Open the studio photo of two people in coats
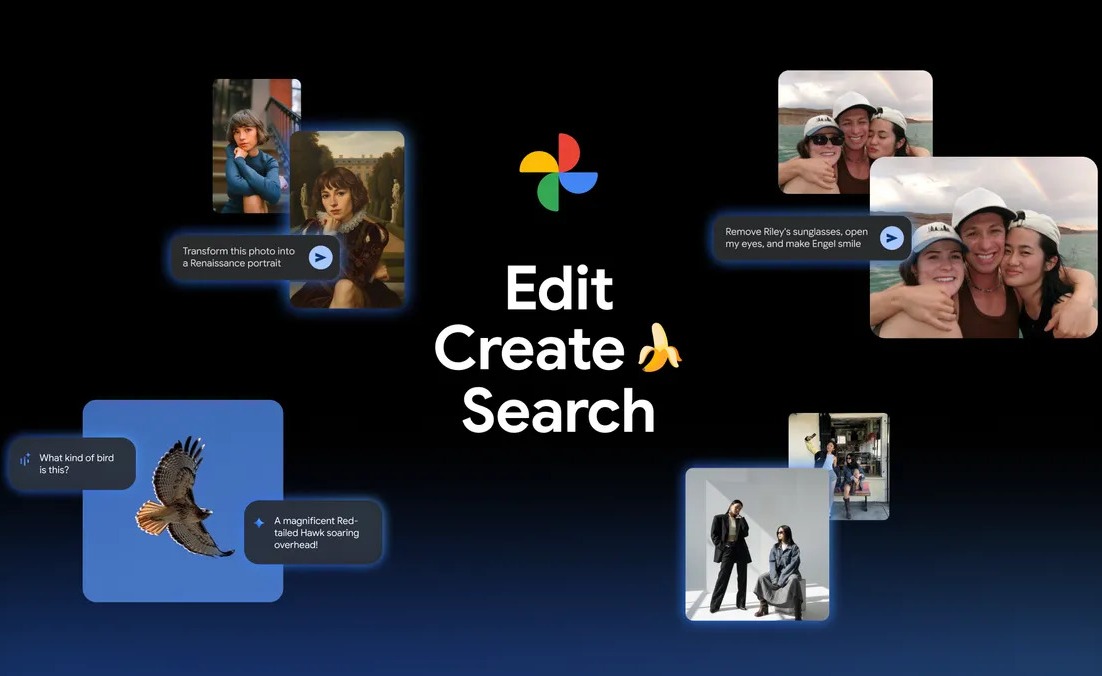The height and width of the screenshot is (676, 1102). [756, 545]
